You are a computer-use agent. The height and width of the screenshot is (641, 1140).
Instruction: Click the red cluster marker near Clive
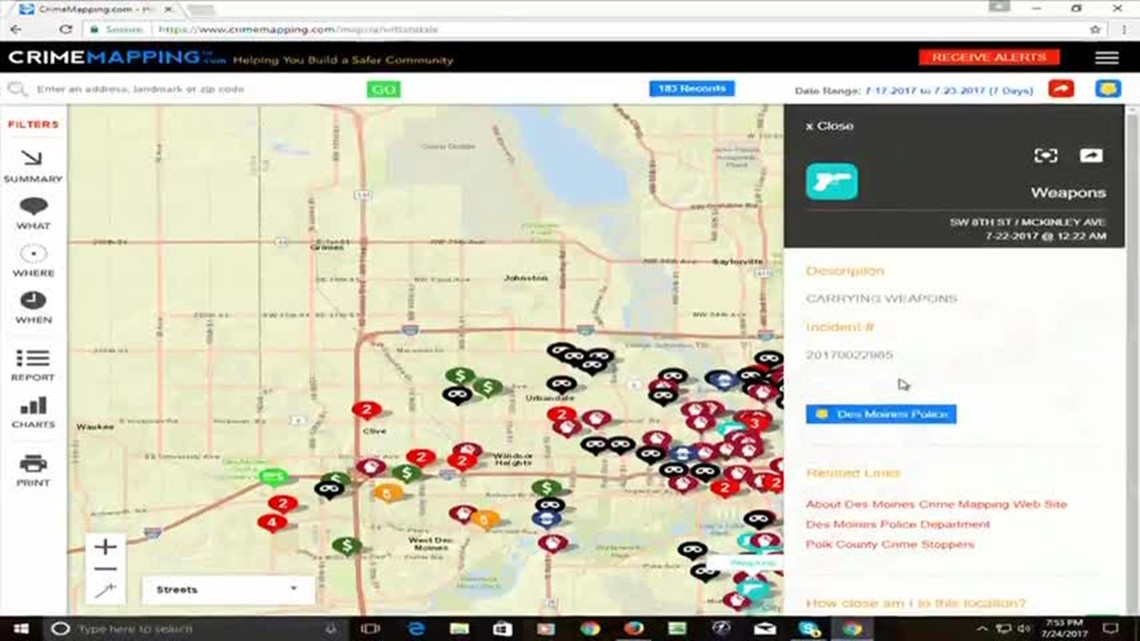[x=366, y=411]
